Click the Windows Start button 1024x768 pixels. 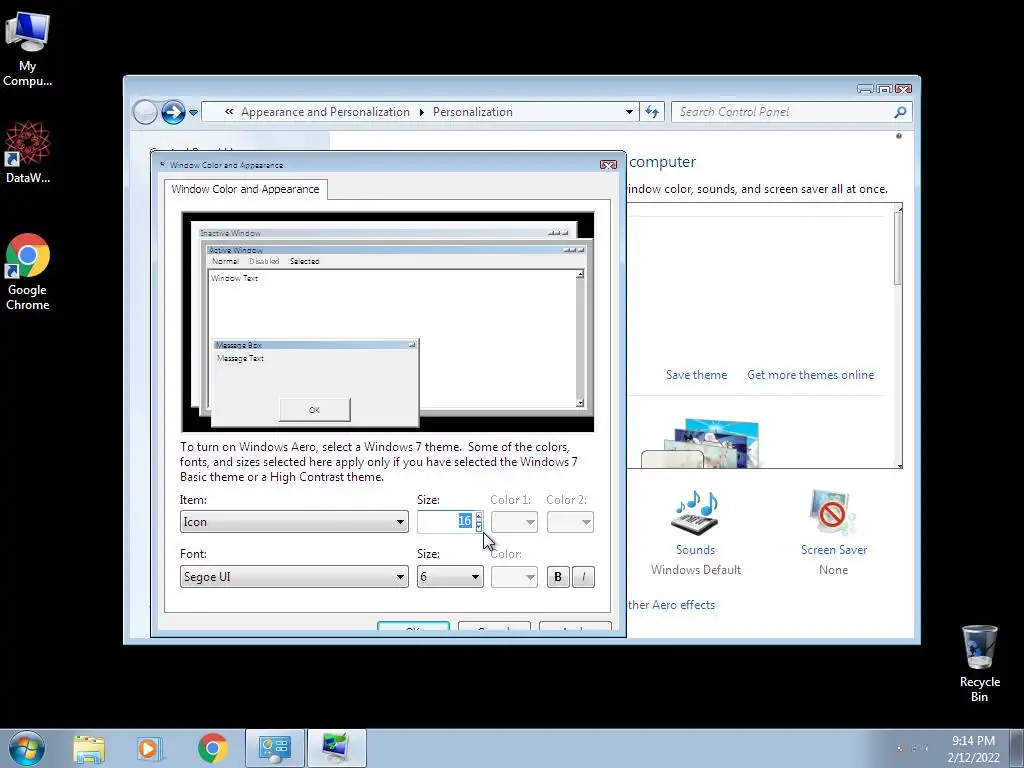point(27,748)
